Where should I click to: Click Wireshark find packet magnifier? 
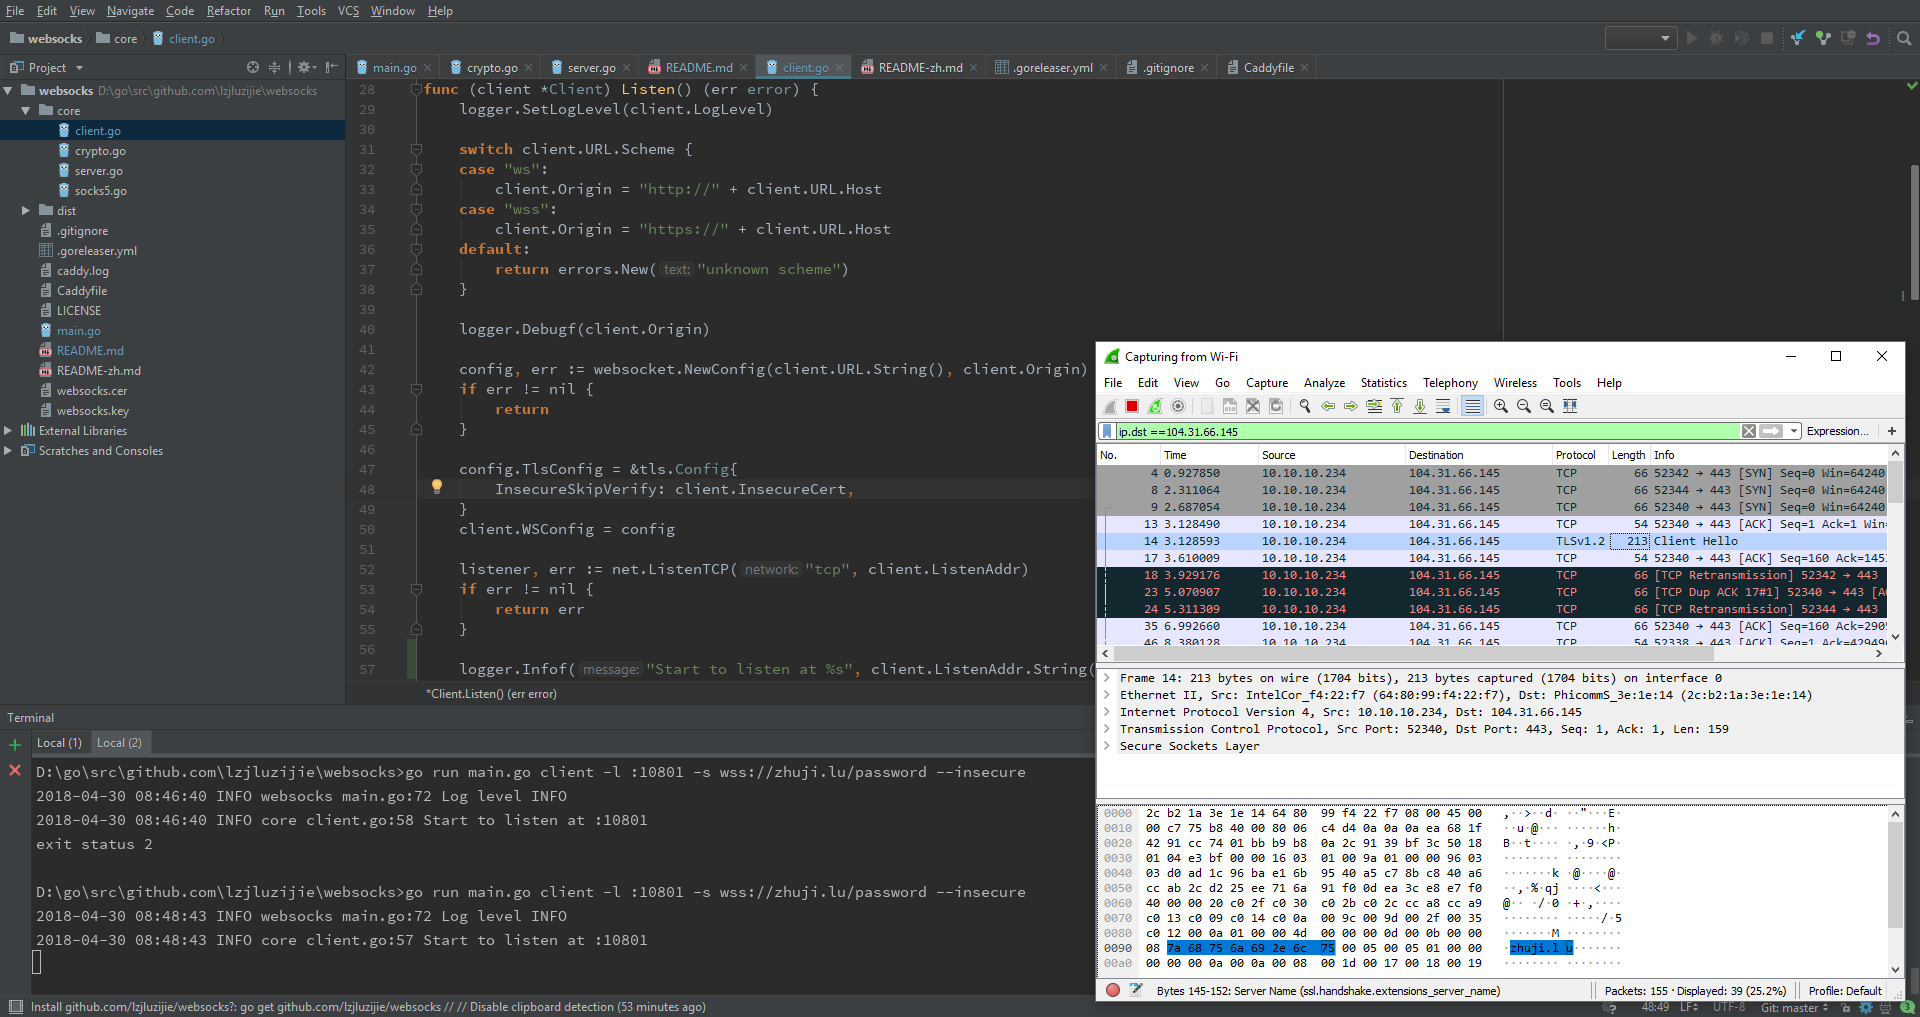coord(1305,406)
